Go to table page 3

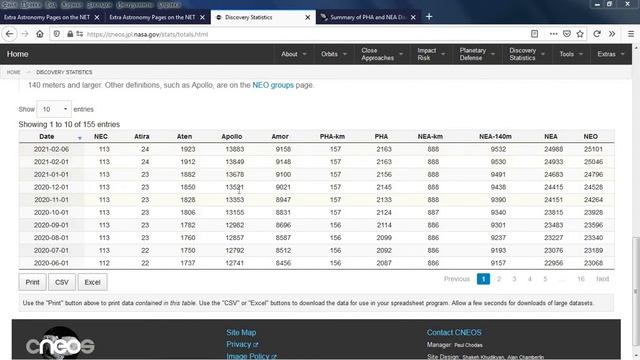(x=514, y=279)
